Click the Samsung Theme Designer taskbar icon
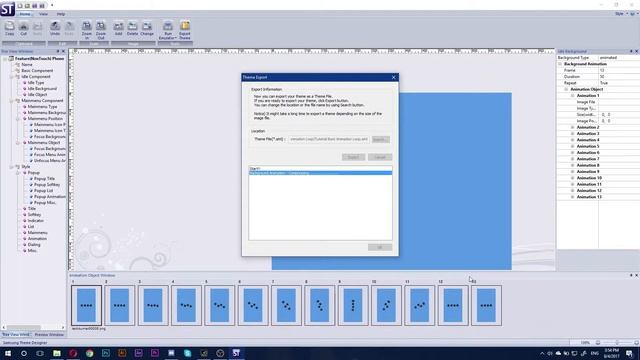The height and width of the screenshot is (360, 640). 236,353
